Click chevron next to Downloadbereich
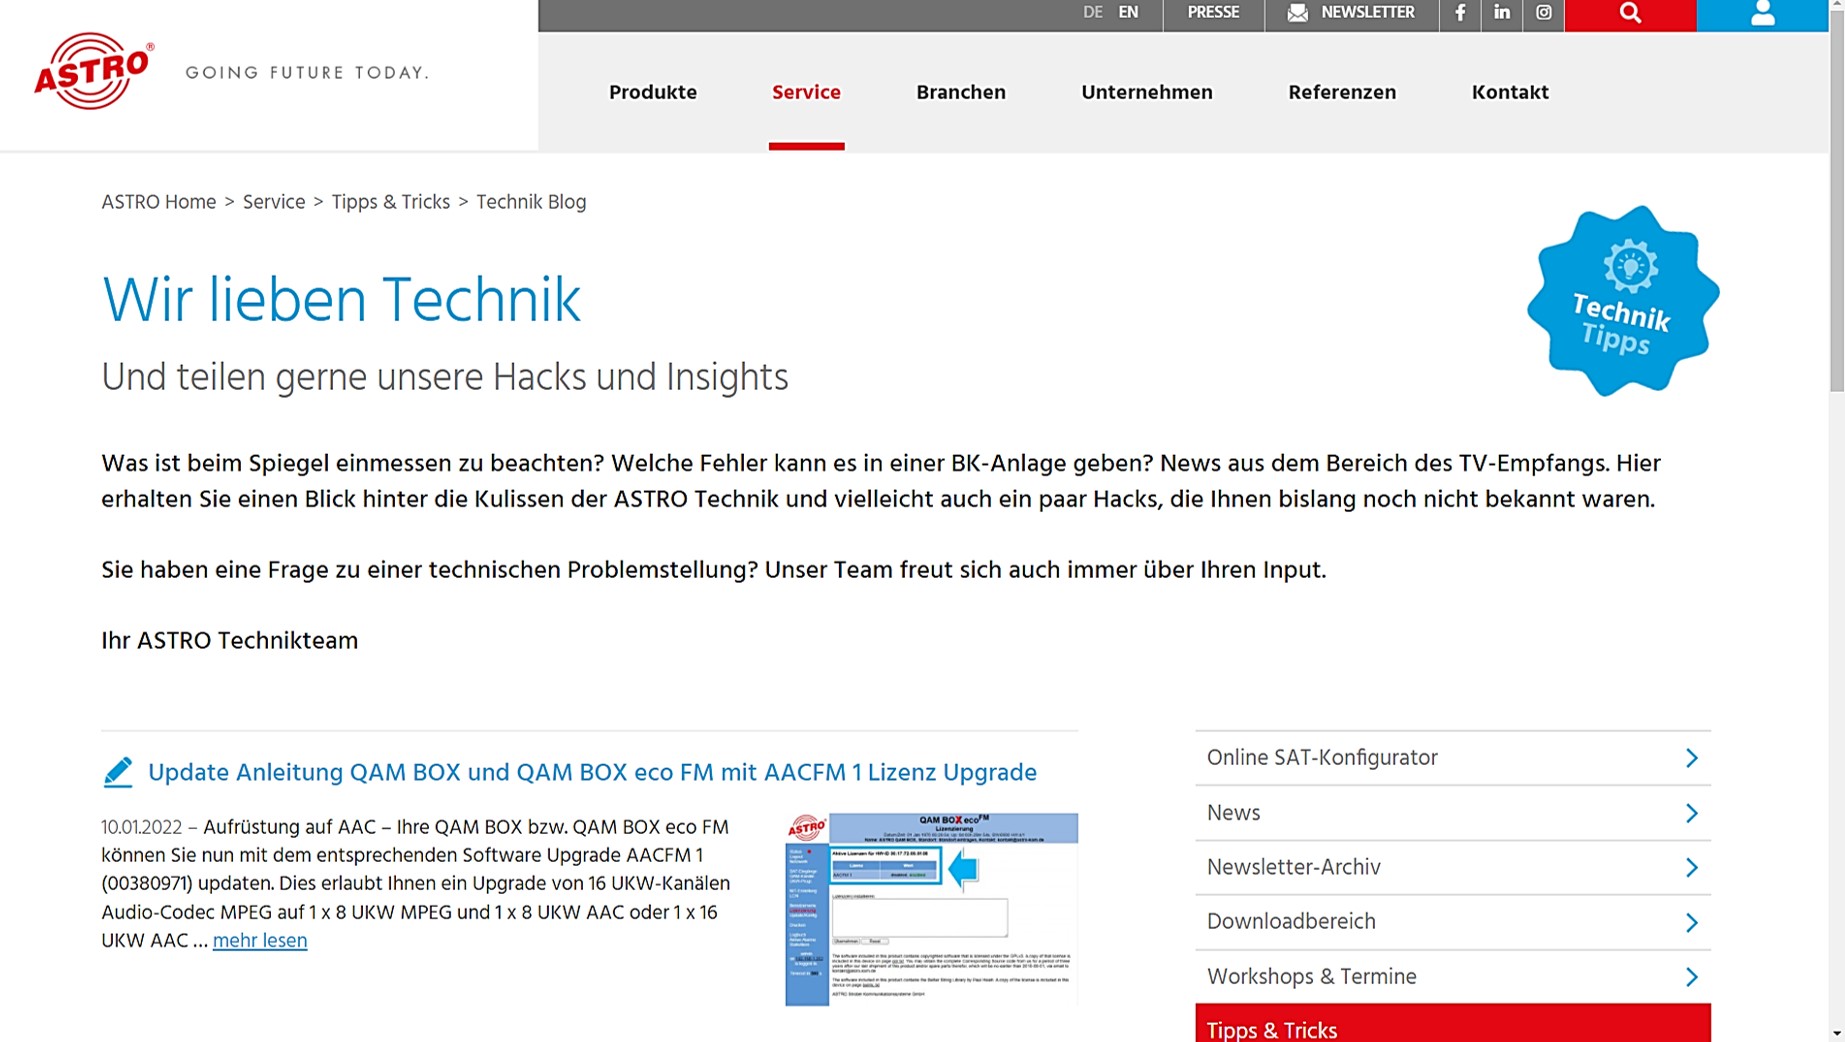This screenshot has height=1042, width=1845. coord(1691,922)
